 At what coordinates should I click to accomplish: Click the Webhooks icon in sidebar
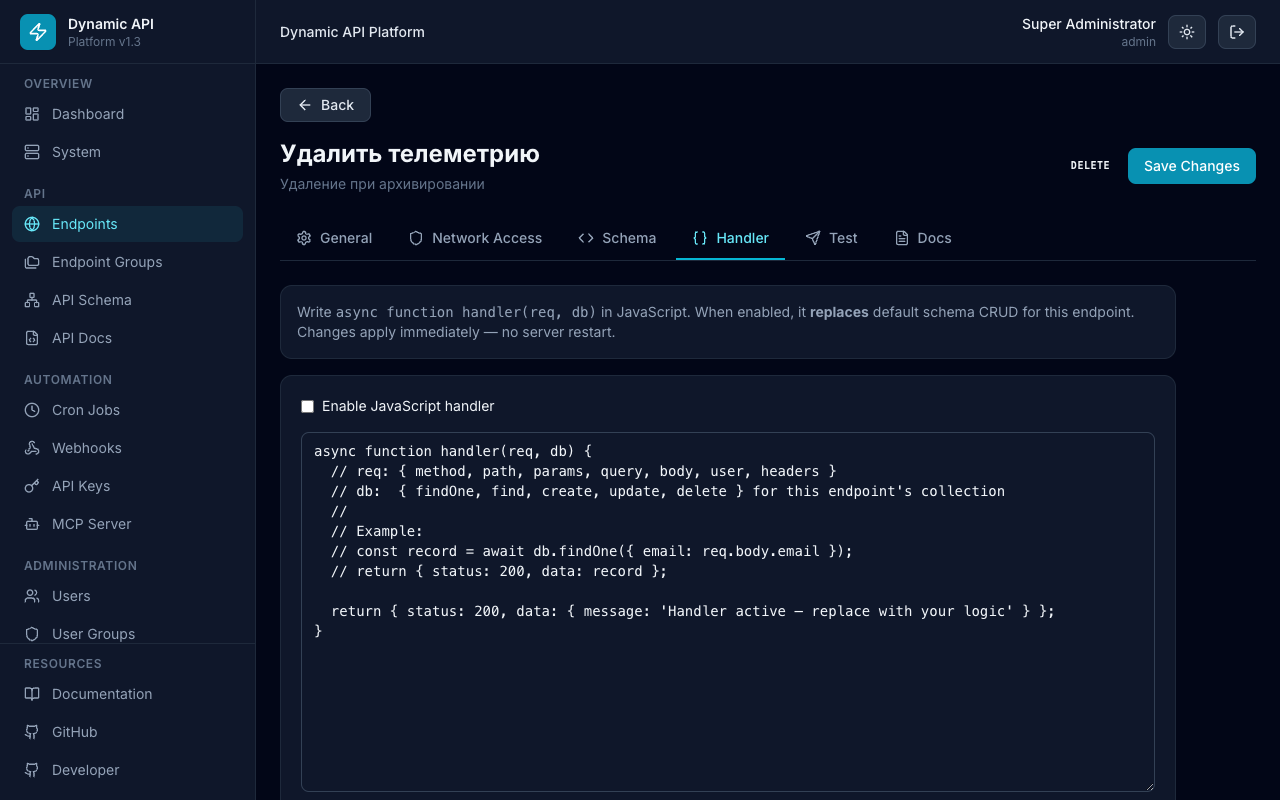[x=32, y=448]
